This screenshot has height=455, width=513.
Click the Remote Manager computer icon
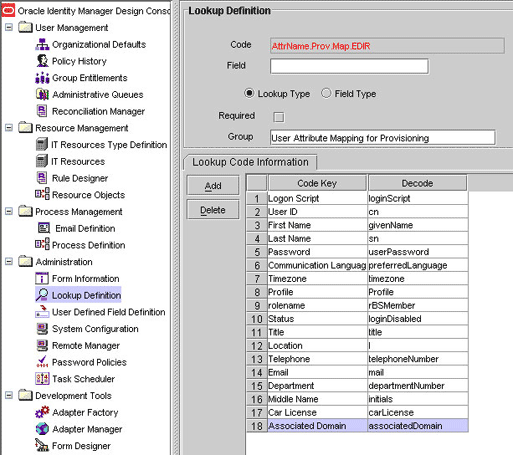coord(42,345)
